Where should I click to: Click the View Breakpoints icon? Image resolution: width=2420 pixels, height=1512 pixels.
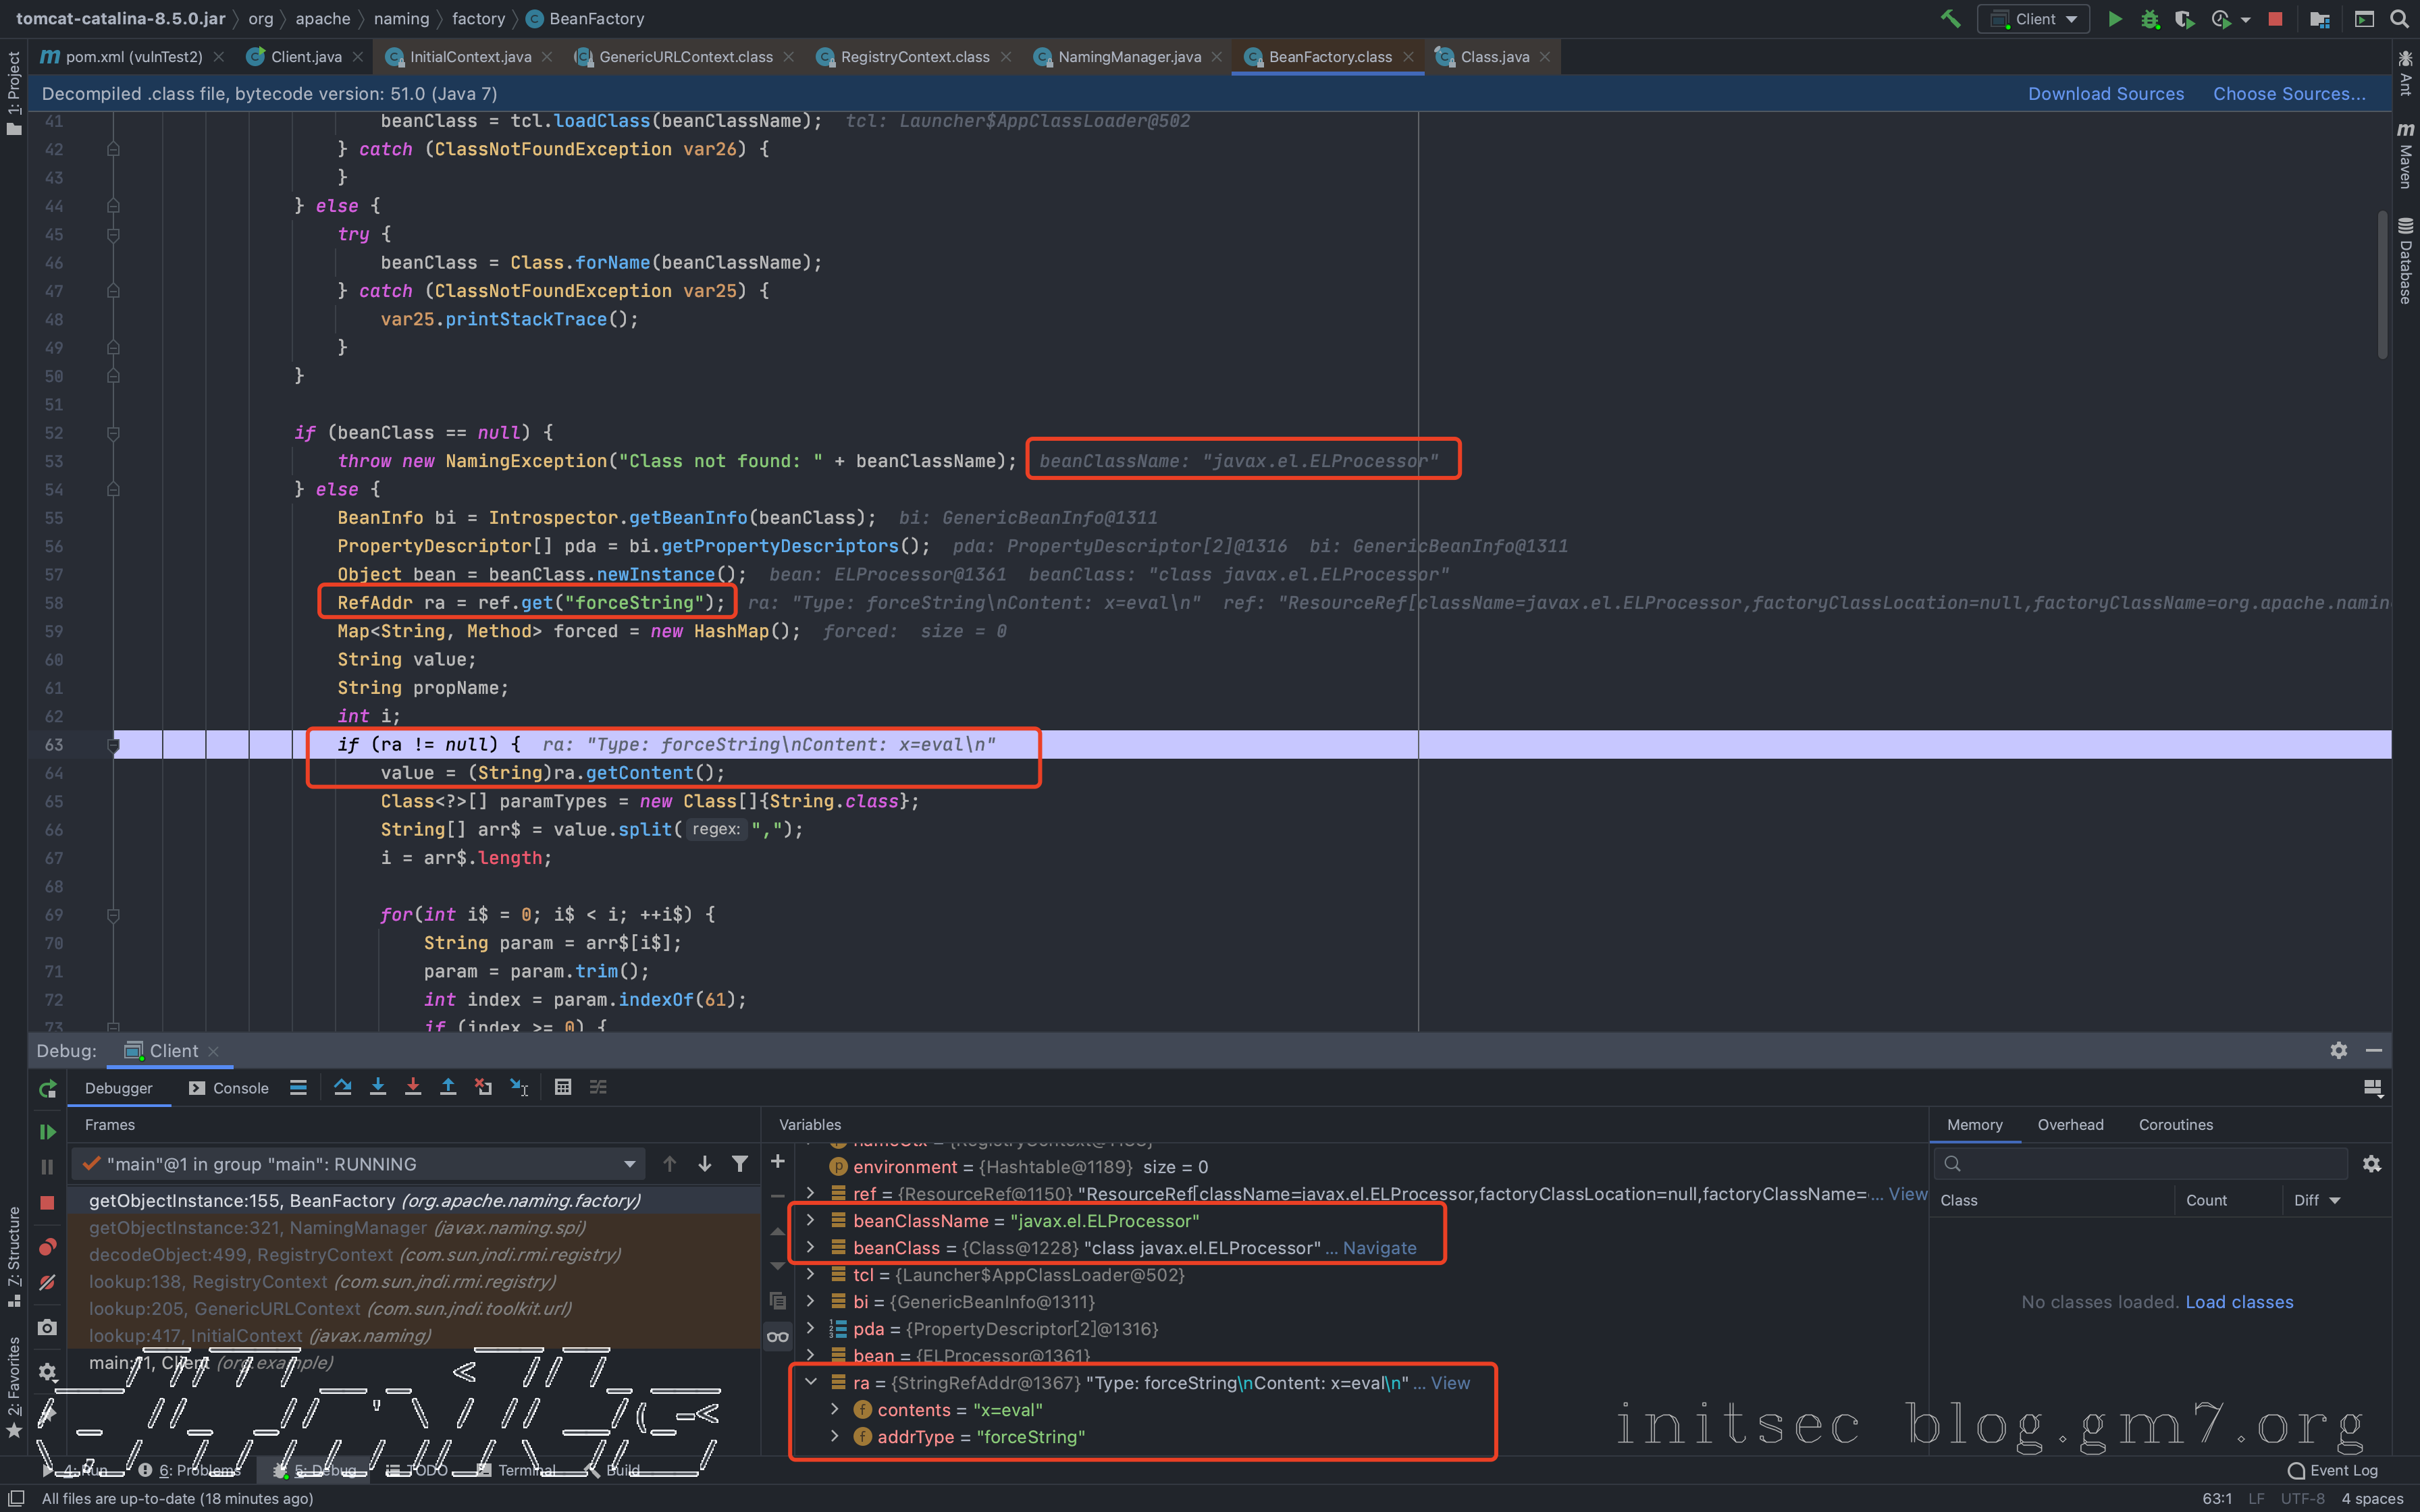[x=47, y=1246]
